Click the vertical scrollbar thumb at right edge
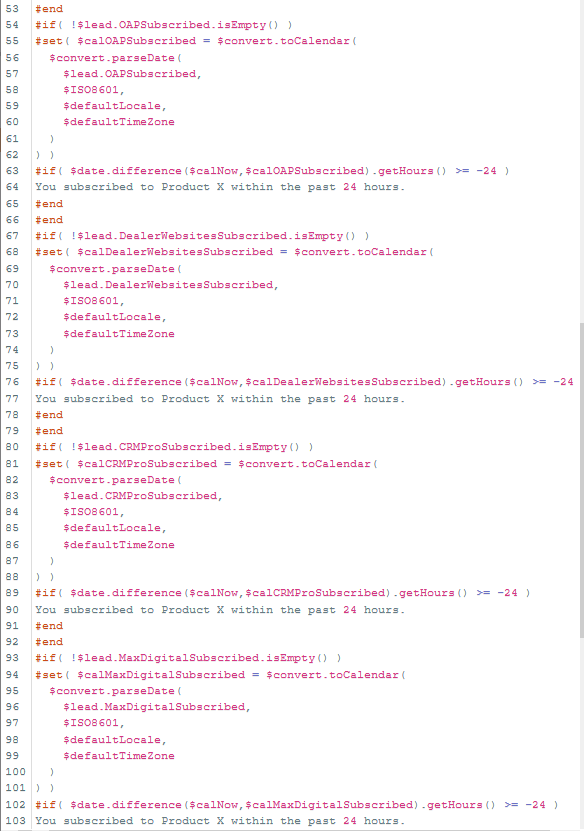This screenshot has width=584, height=831. tap(581, 481)
